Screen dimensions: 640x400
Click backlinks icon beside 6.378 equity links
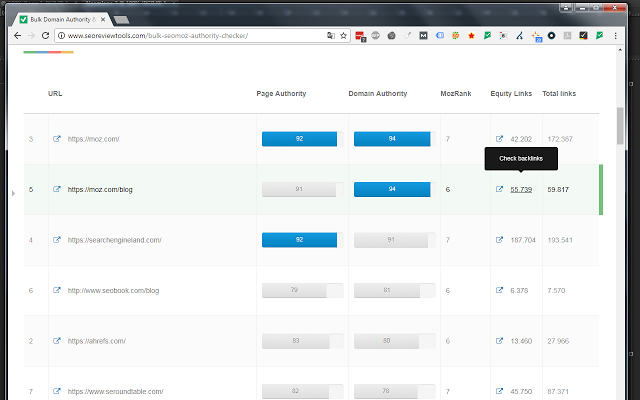[499, 290]
